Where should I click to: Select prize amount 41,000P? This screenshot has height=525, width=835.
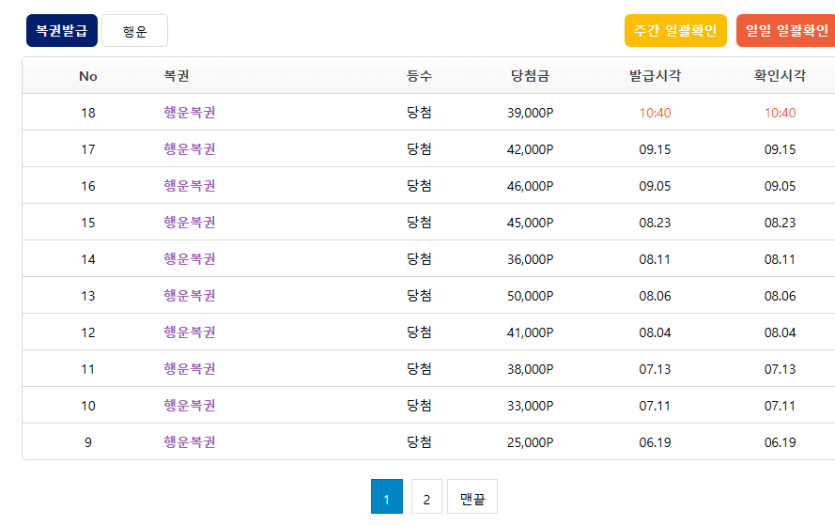click(530, 333)
